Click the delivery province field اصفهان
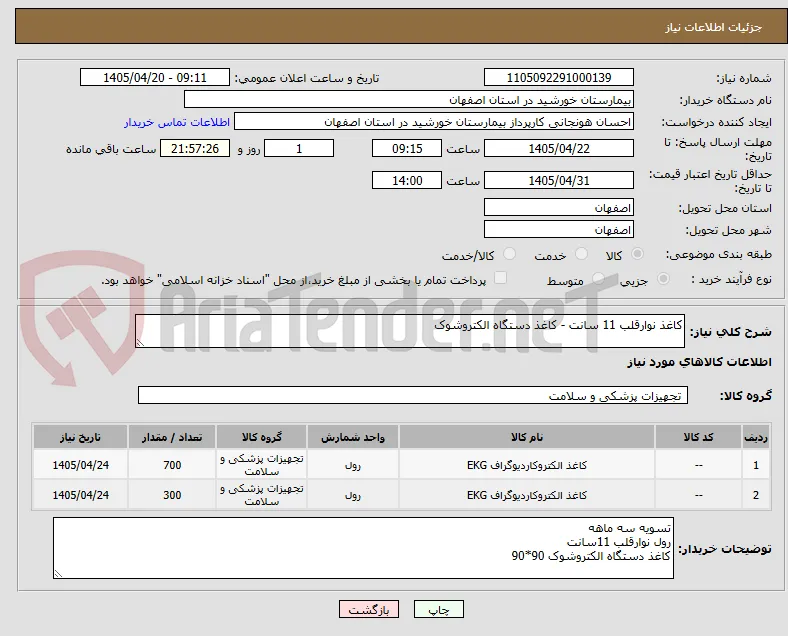Screen dimensions: 788x636 click(x=559, y=207)
